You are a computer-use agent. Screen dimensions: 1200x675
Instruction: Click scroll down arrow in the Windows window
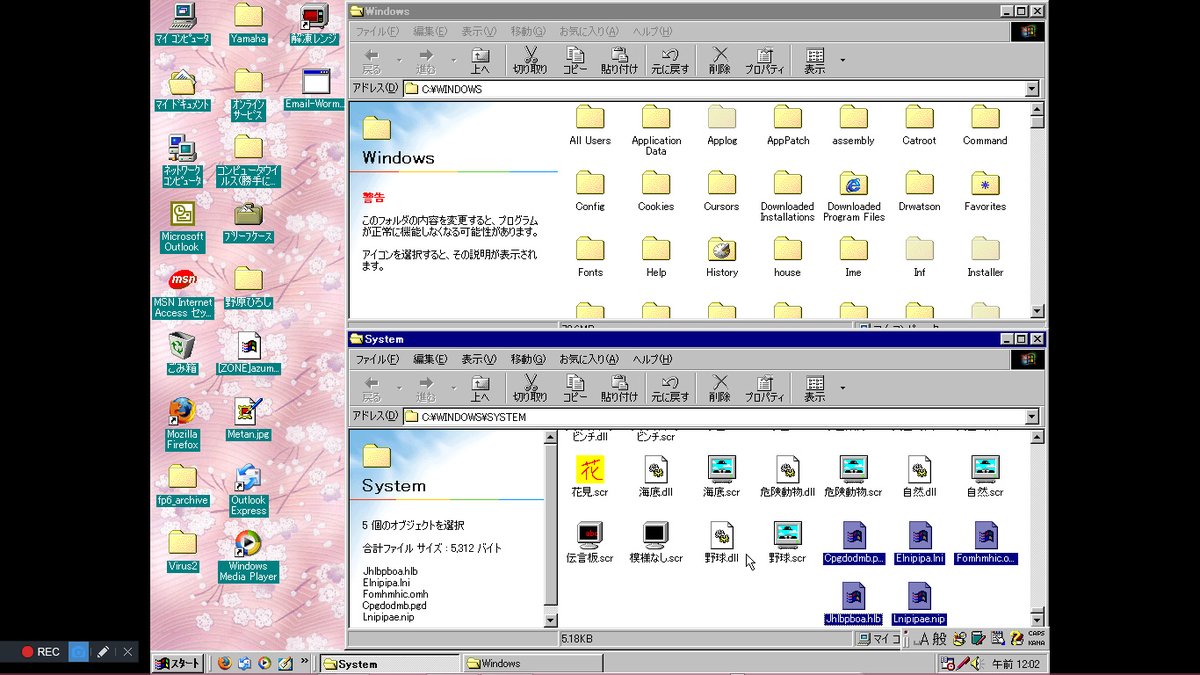point(1037,311)
